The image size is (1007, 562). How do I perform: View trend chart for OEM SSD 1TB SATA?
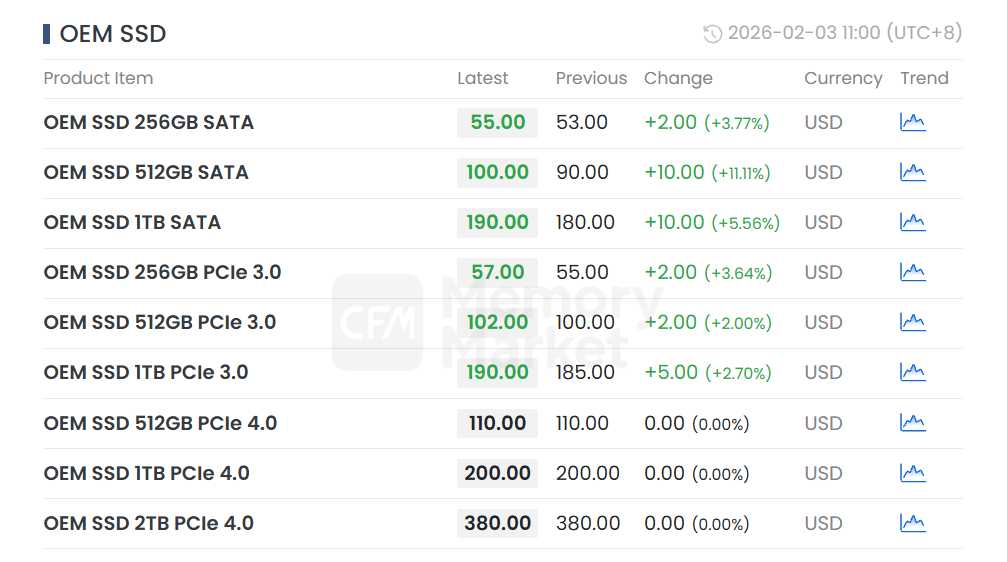coord(912,222)
